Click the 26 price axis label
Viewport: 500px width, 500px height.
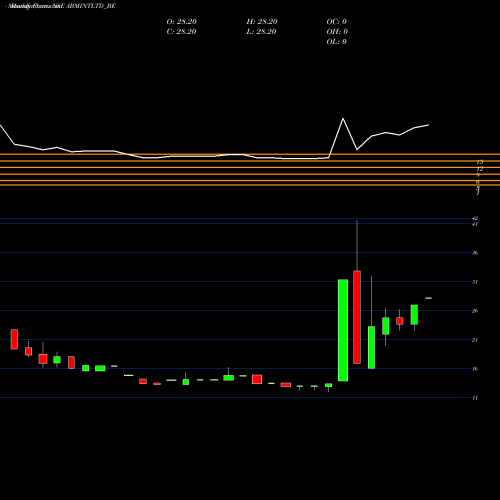475,311
